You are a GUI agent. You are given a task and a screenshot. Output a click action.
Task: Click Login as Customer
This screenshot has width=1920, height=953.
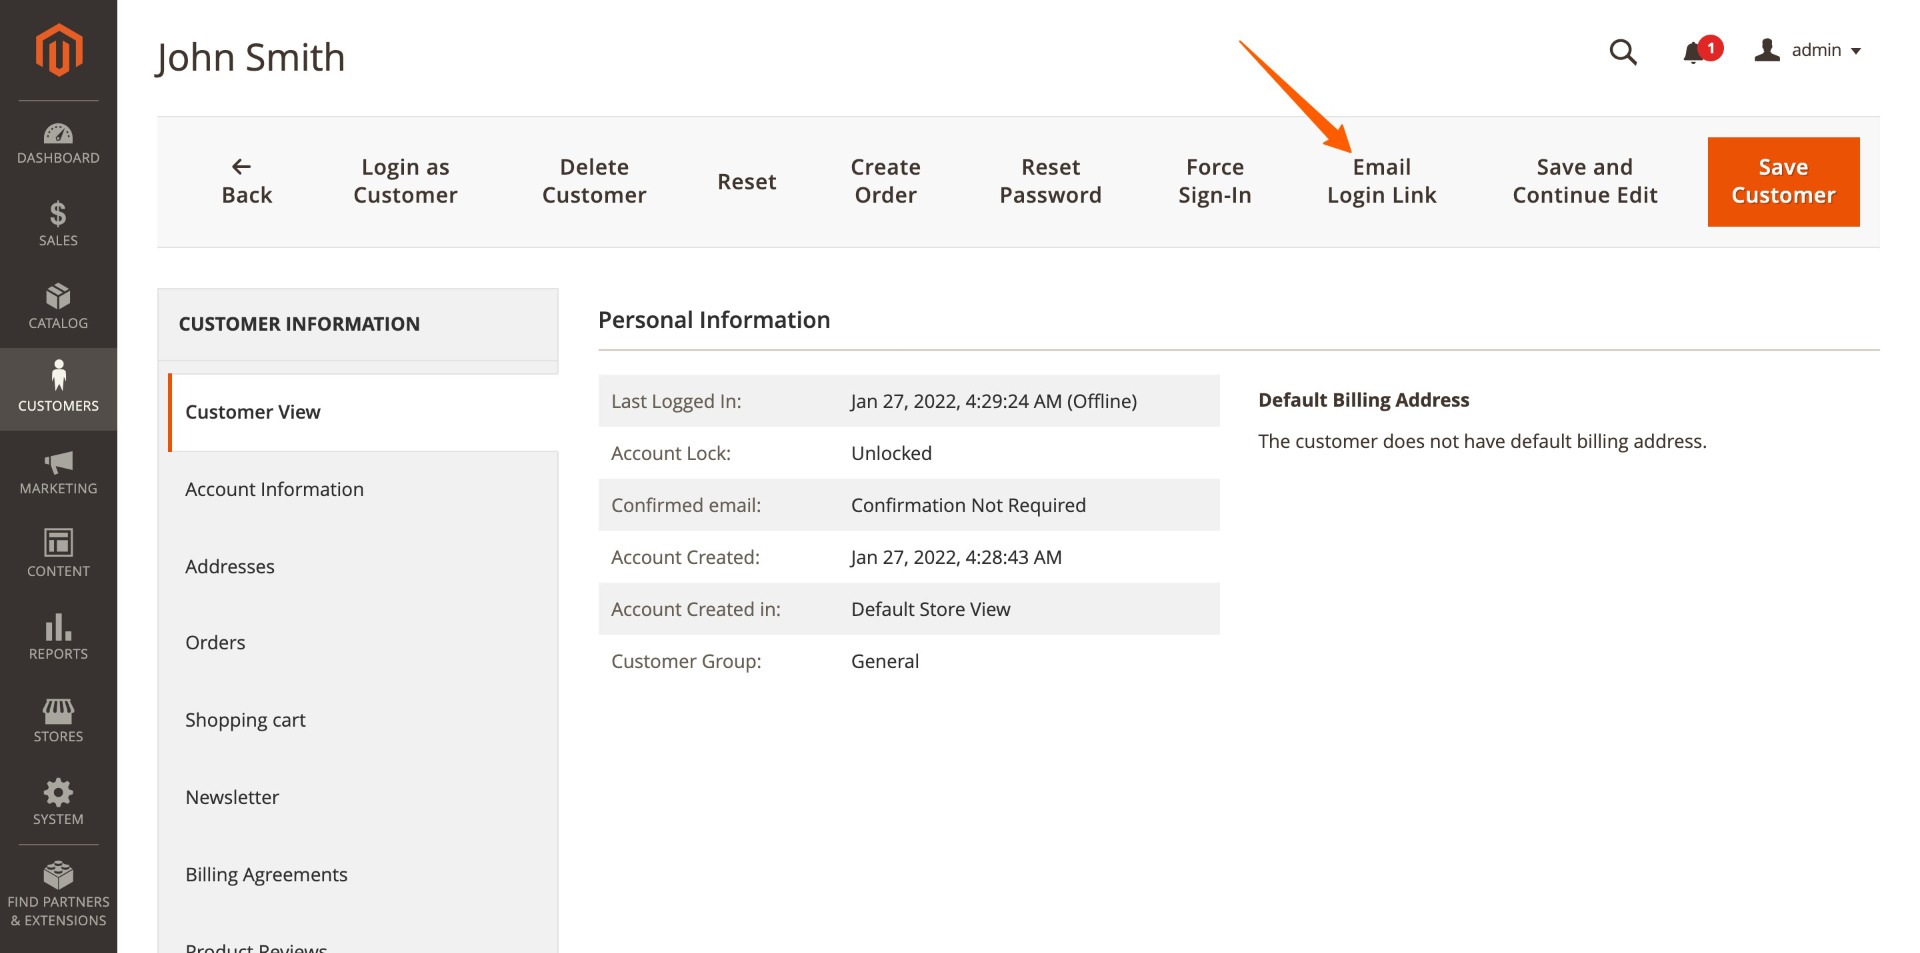(x=405, y=182)
